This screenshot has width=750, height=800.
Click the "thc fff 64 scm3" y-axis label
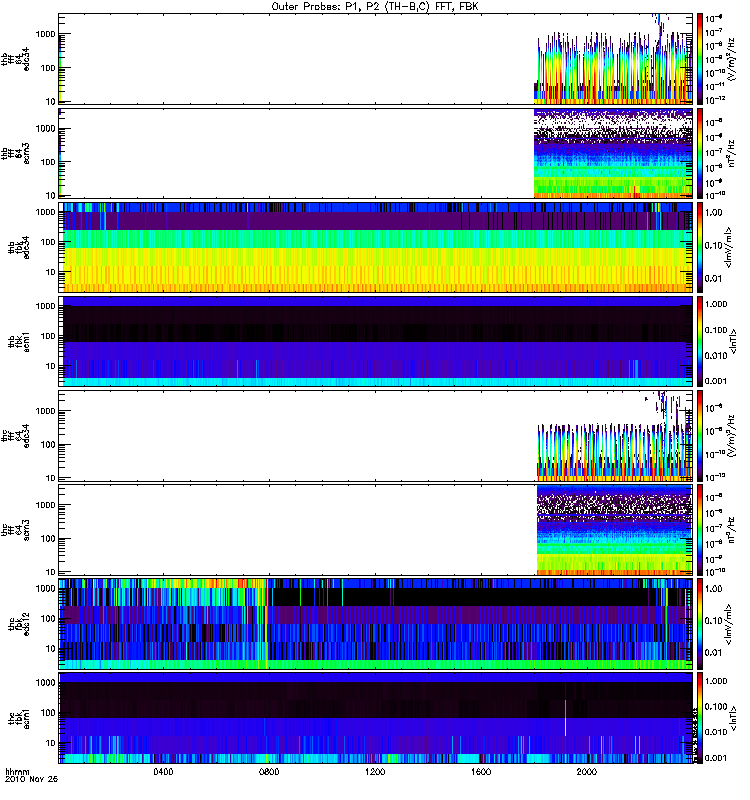(x=16, y=530)
